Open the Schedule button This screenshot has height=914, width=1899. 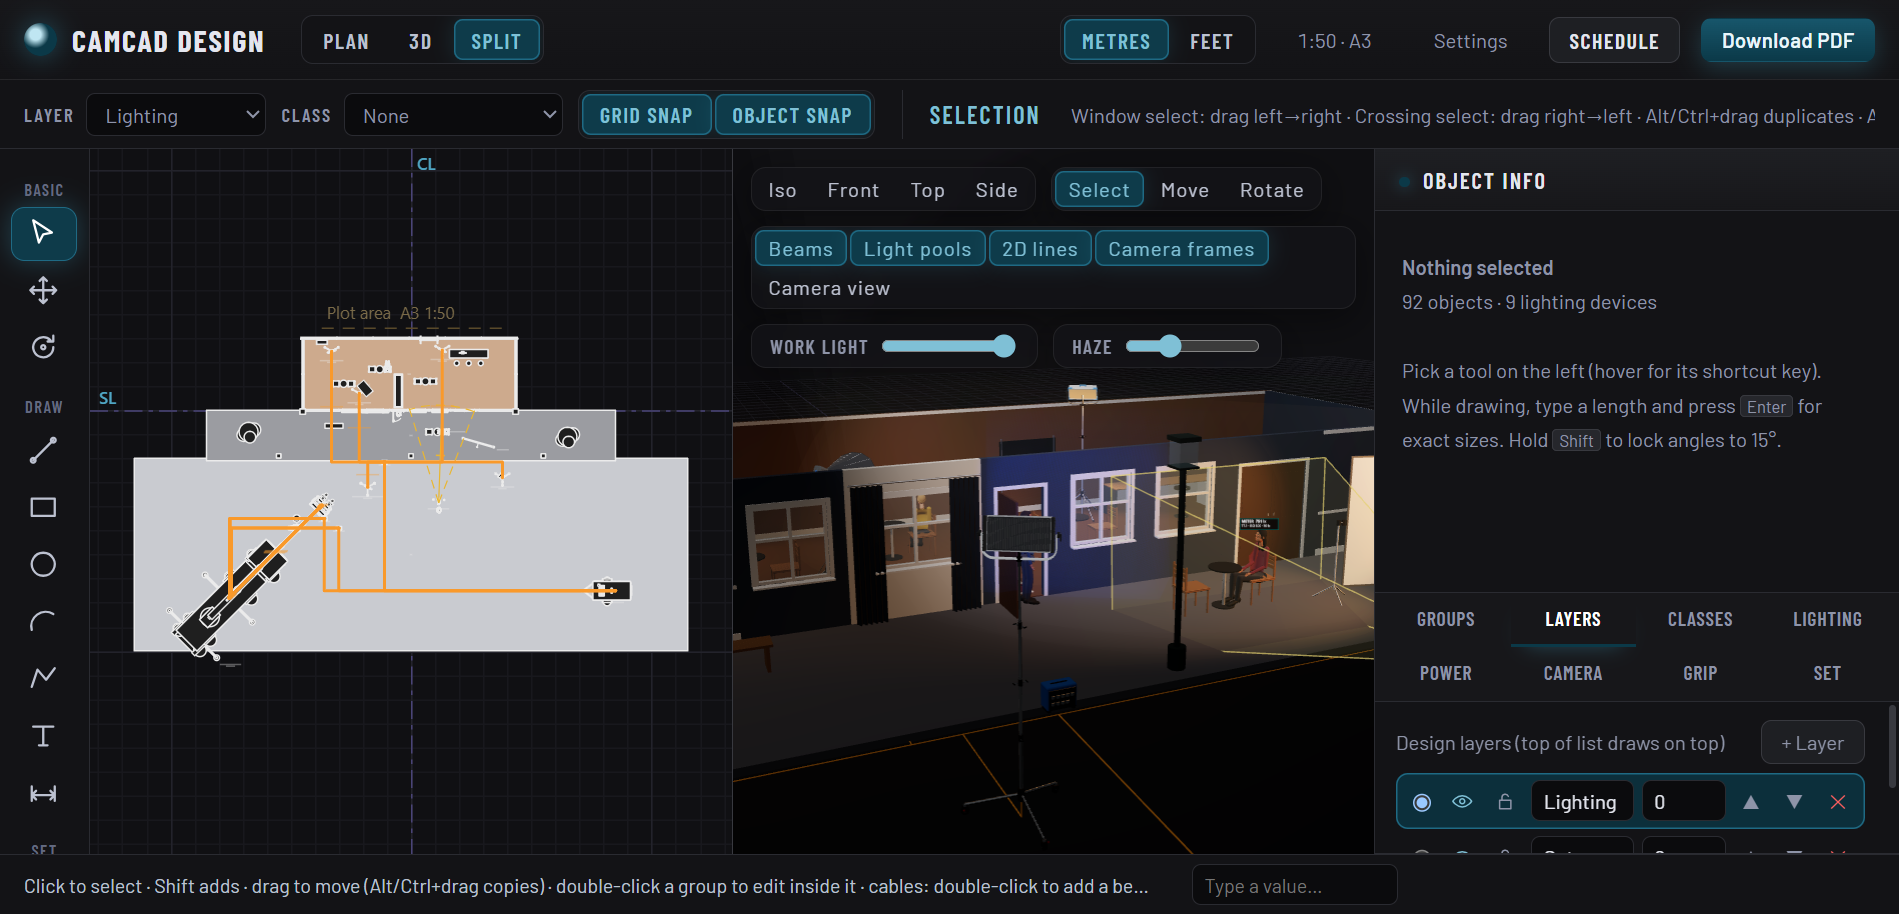pyautogui.click(x=1614, y=41)
